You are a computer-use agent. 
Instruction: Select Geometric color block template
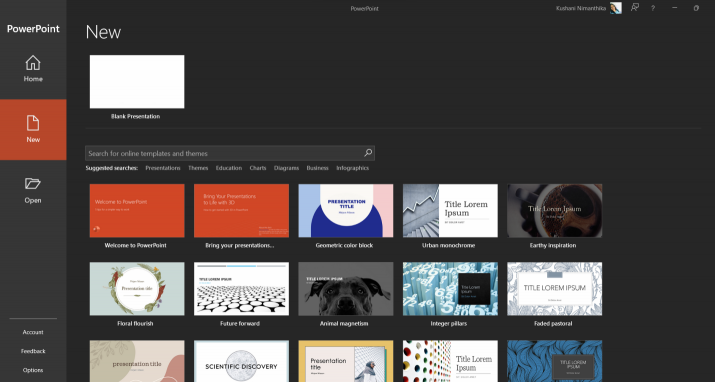tap(346, 211)
